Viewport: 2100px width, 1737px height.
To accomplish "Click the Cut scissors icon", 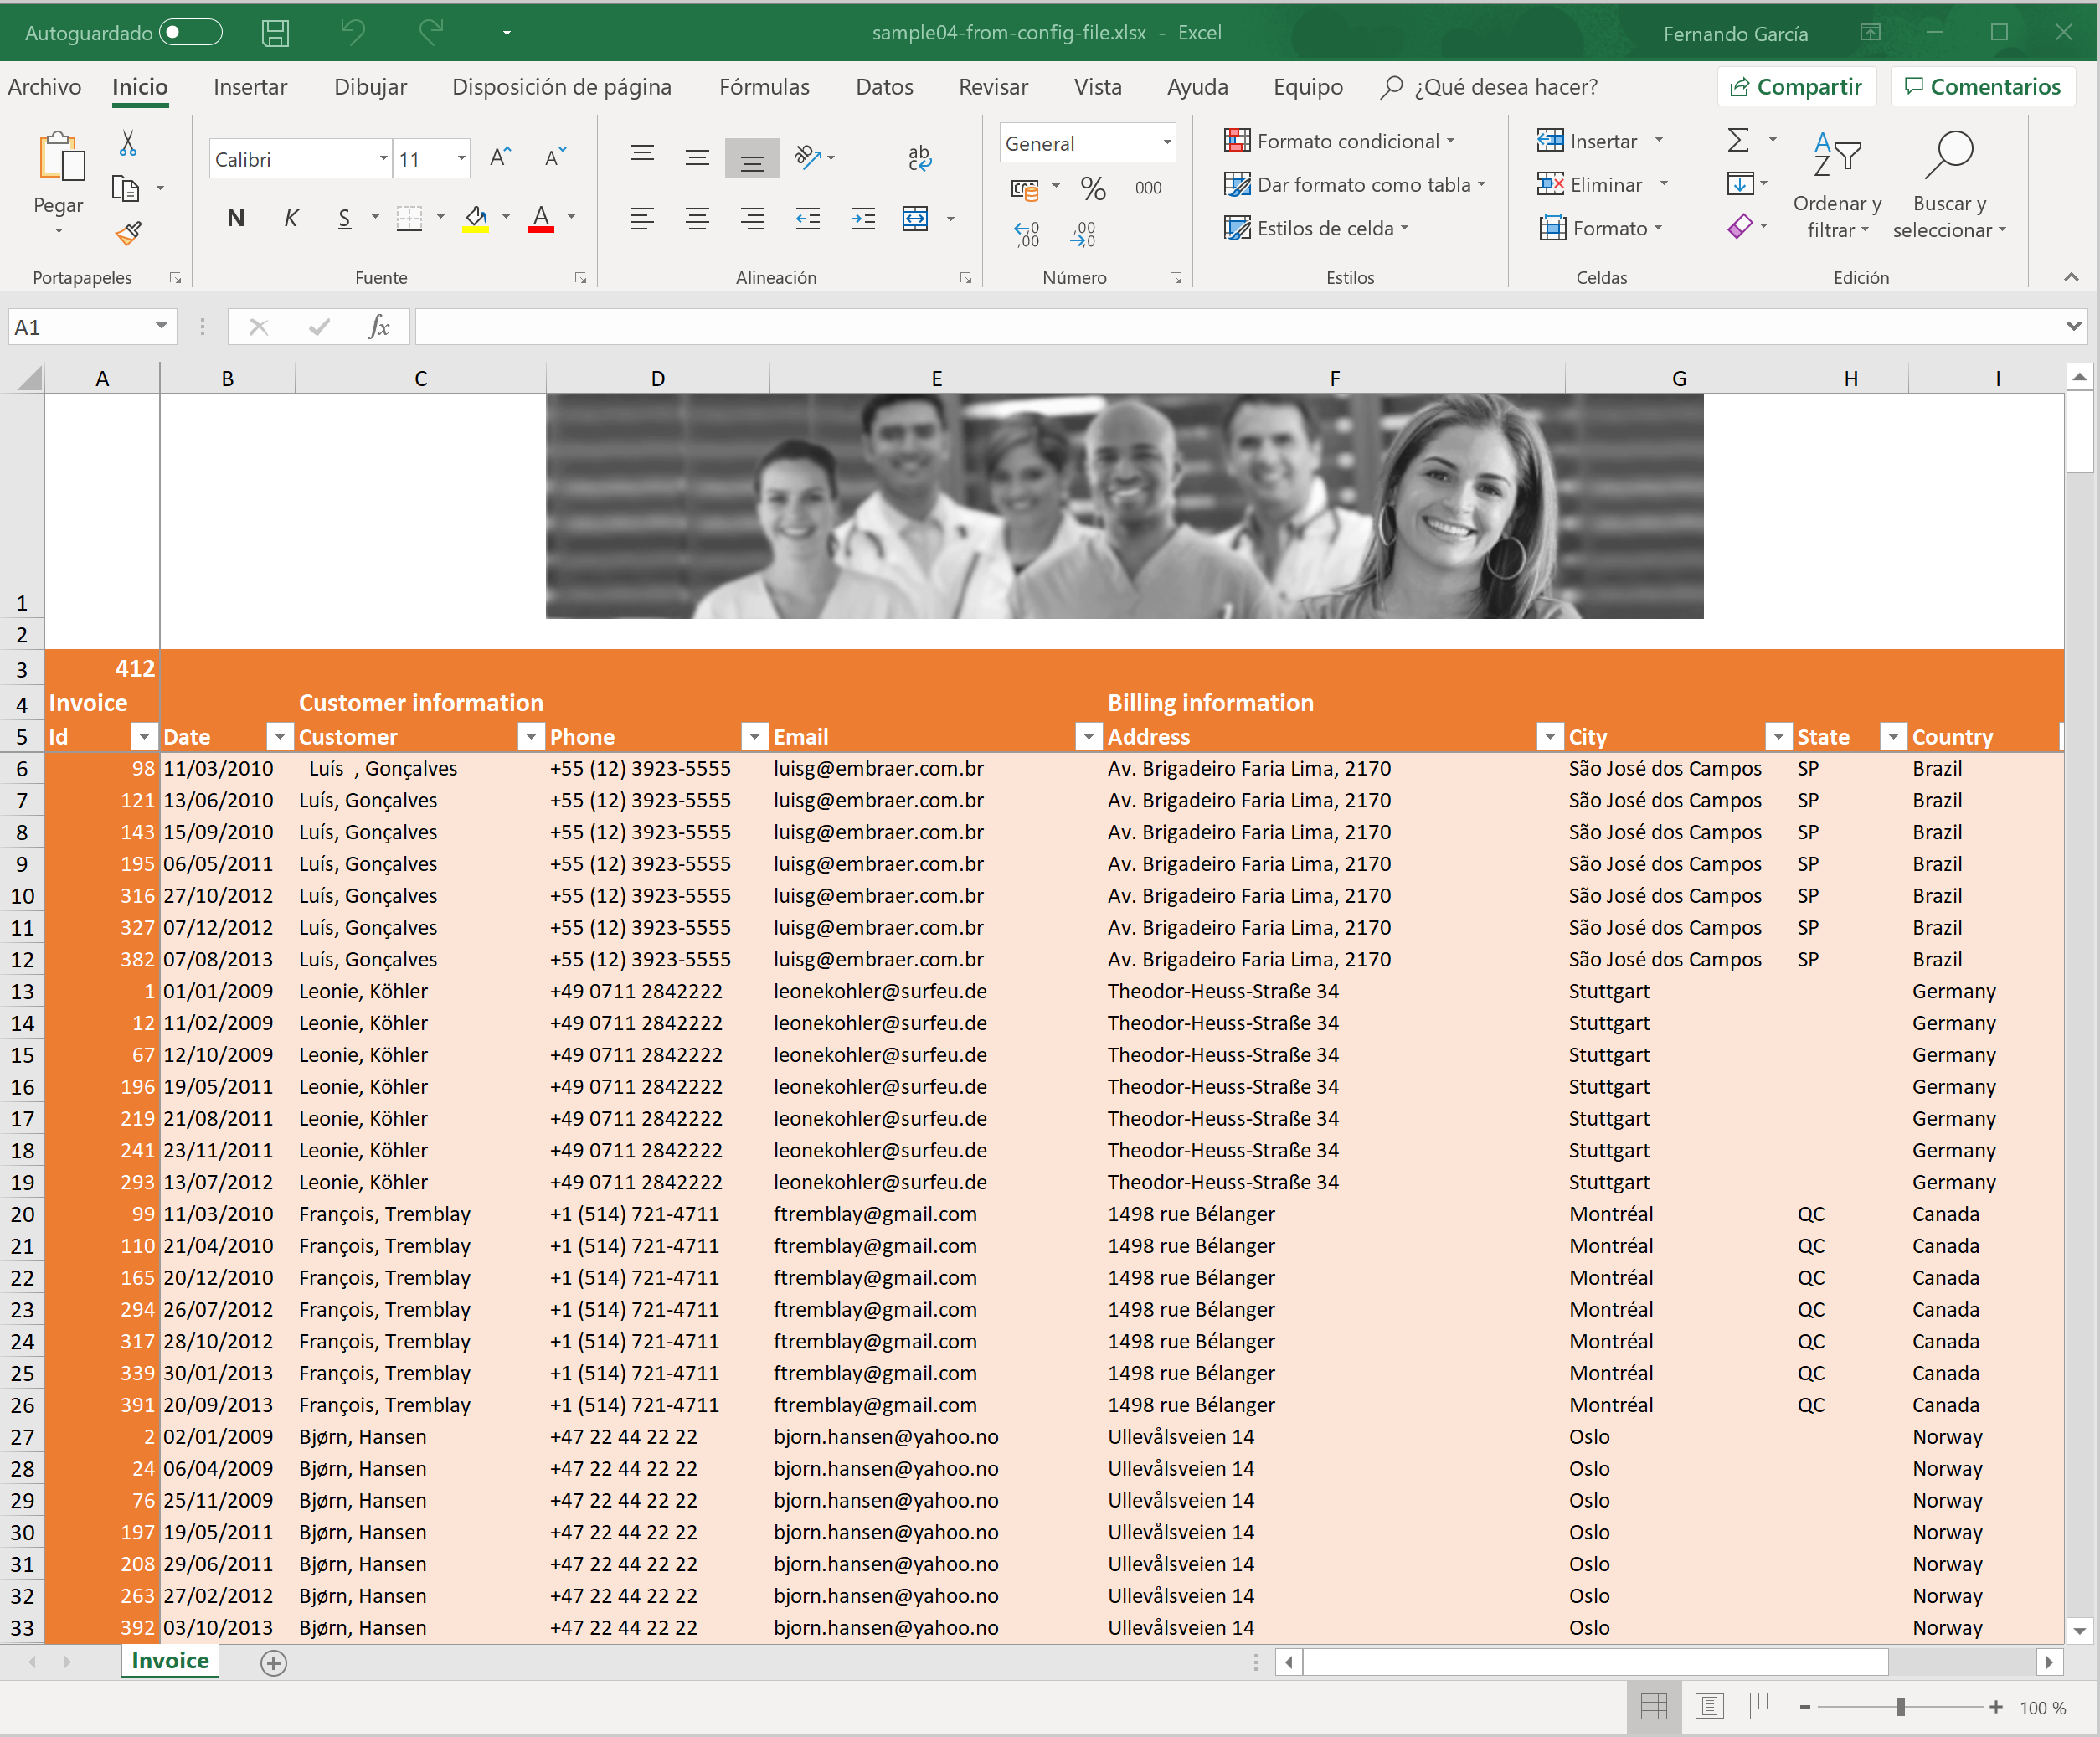I will (x=128, y=143).
